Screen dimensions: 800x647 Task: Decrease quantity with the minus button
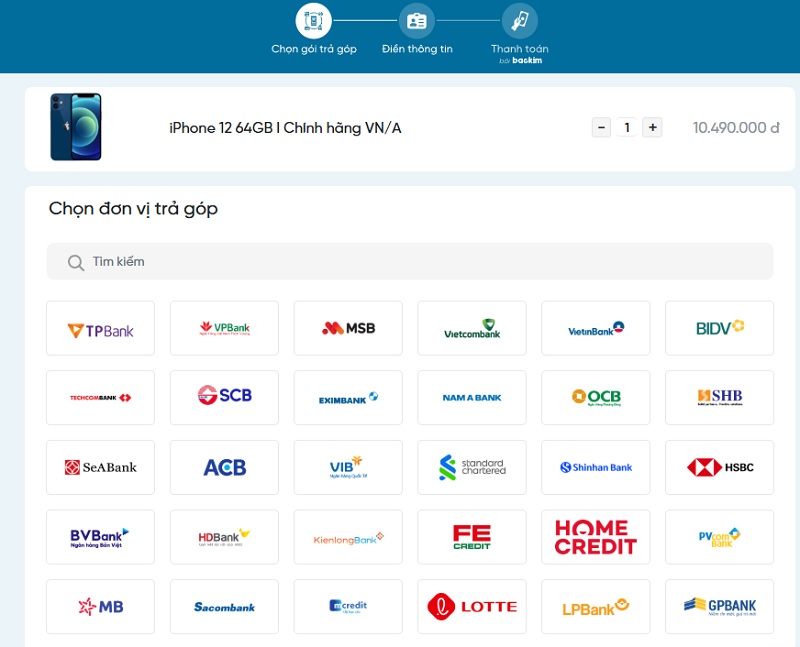tap(601, 127)
